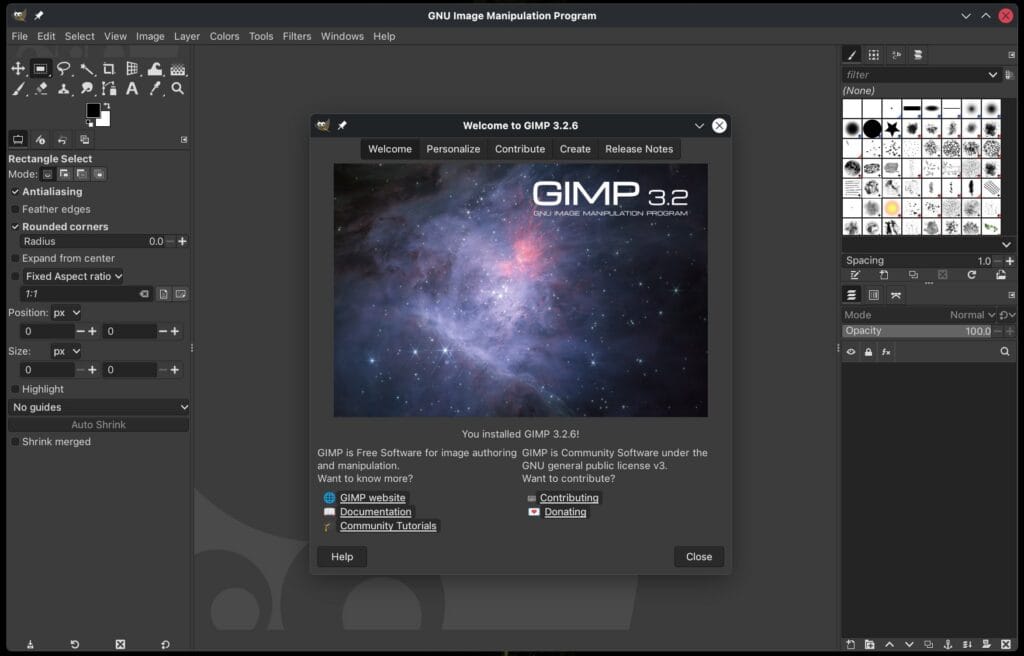Open the Fixed Aspect ratio dropdown

click(x=73, y=276)
